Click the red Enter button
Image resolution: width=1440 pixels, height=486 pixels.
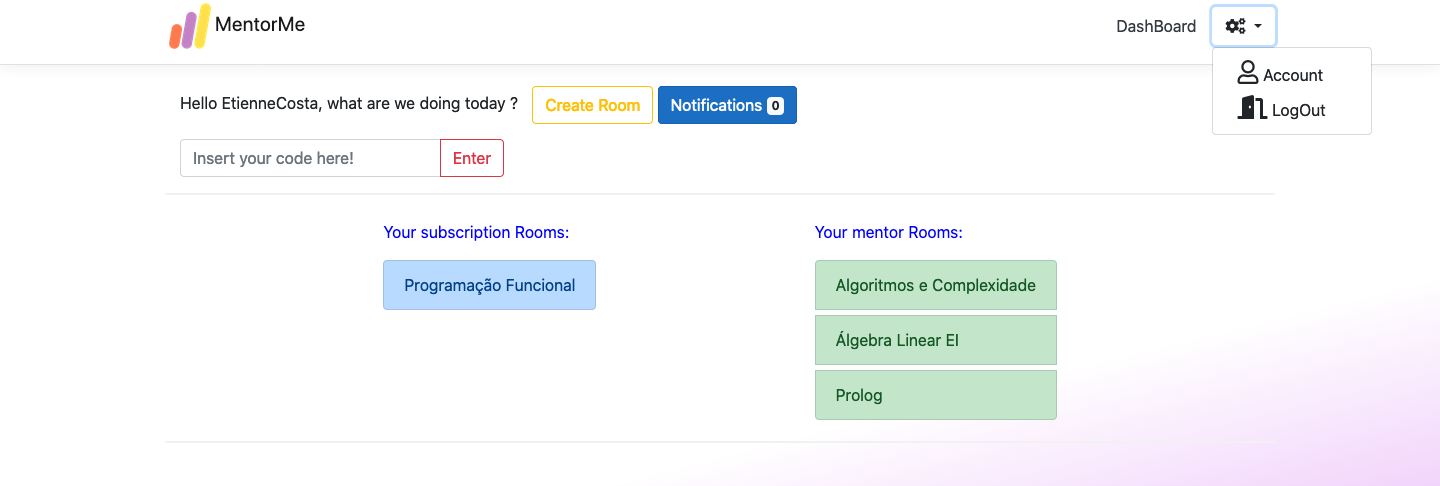point(472,158)
